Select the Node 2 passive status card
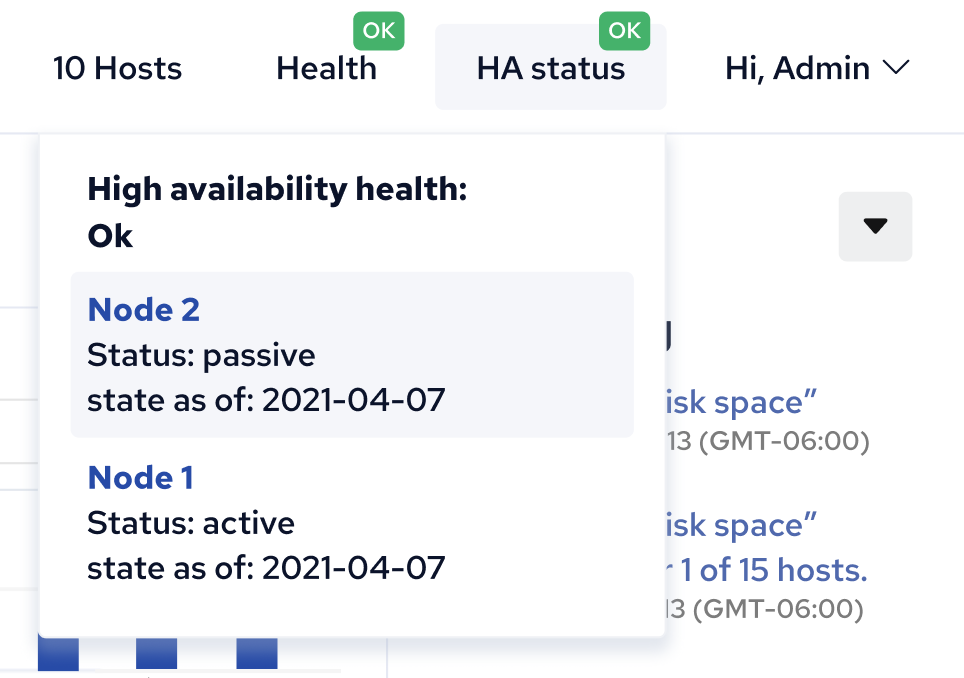The image size is (964, 678). click(351, 355)
